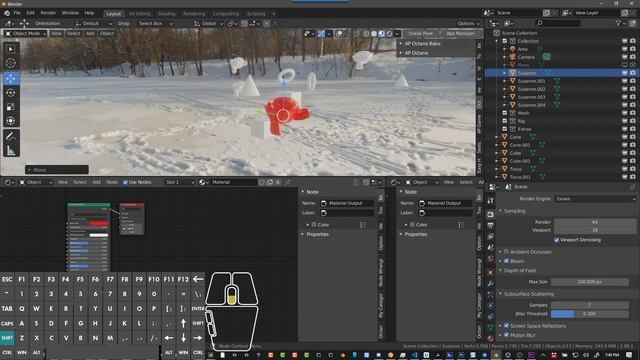The height and width of the screenshot is (360, 640).
Task: Click the Sneak Peek button
Action: [421, 33]
